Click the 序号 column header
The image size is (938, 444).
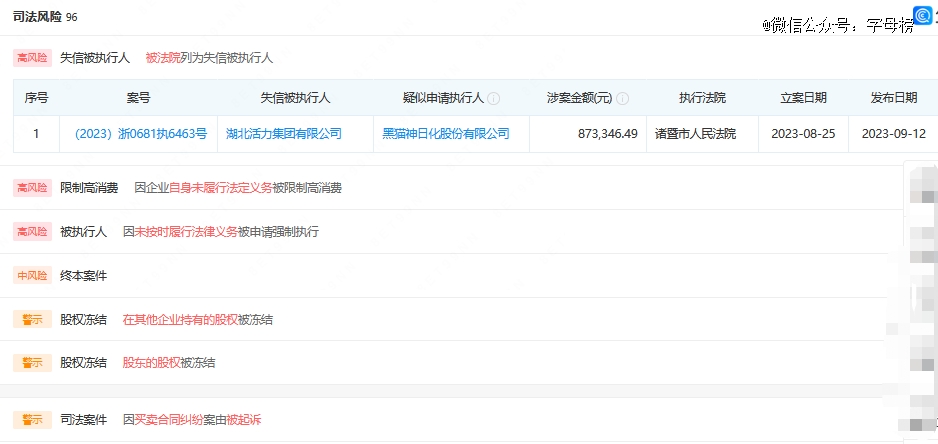pyautogui.click(x=36, y=98)
